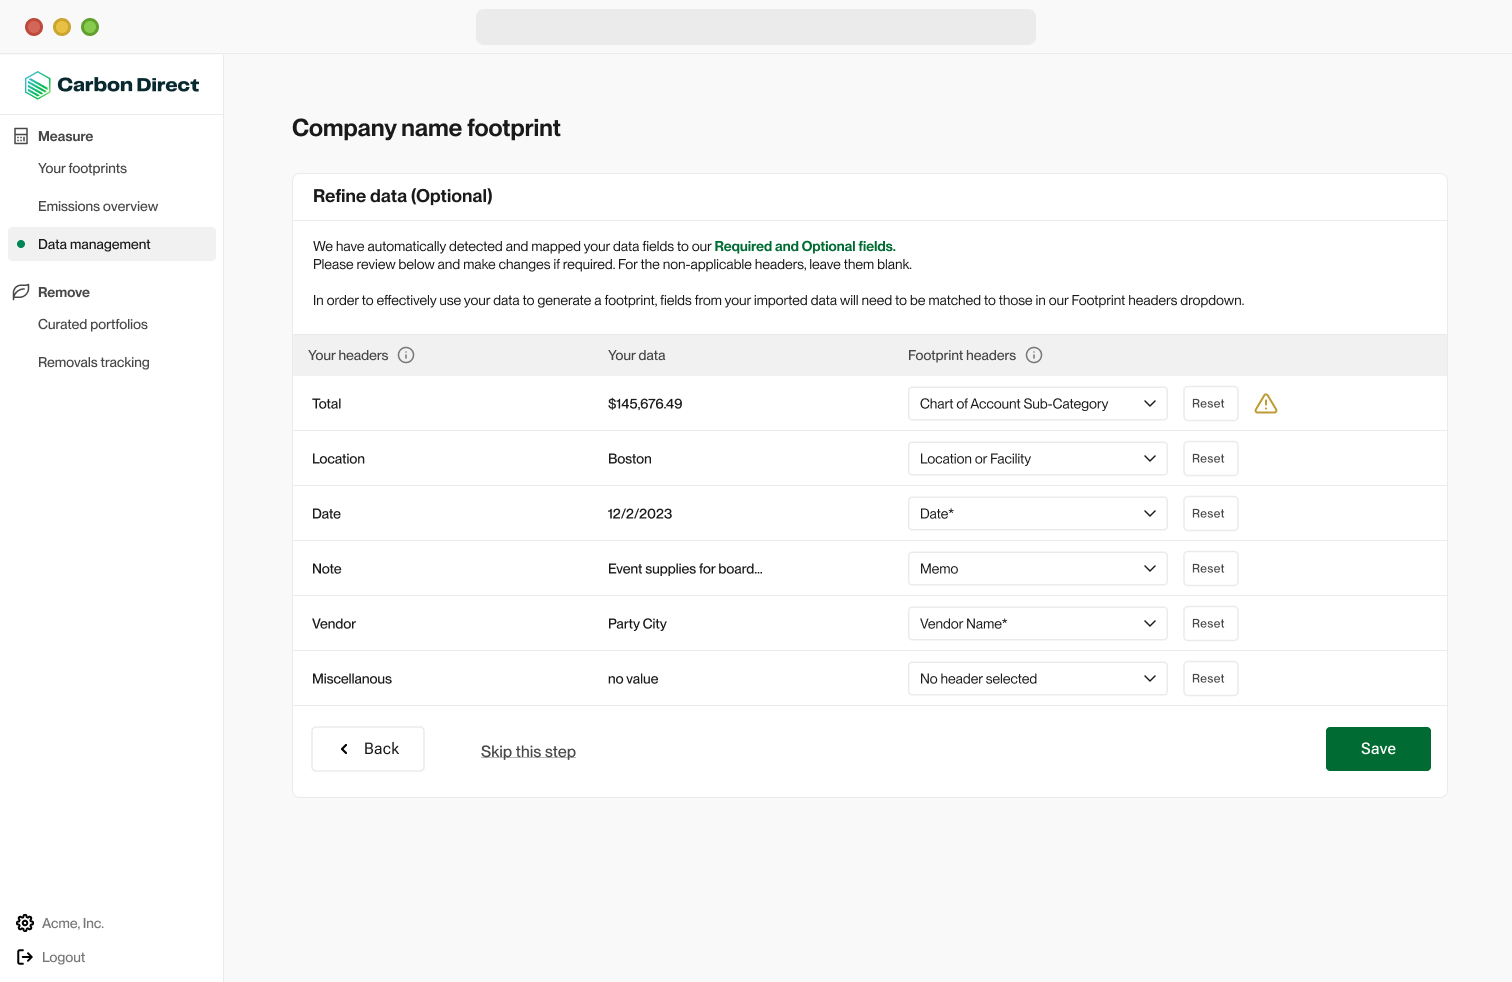The width and height of the screenshot is (1512, 982).
Task: Click the Note header name cell
Action: [x=327, y=569]
